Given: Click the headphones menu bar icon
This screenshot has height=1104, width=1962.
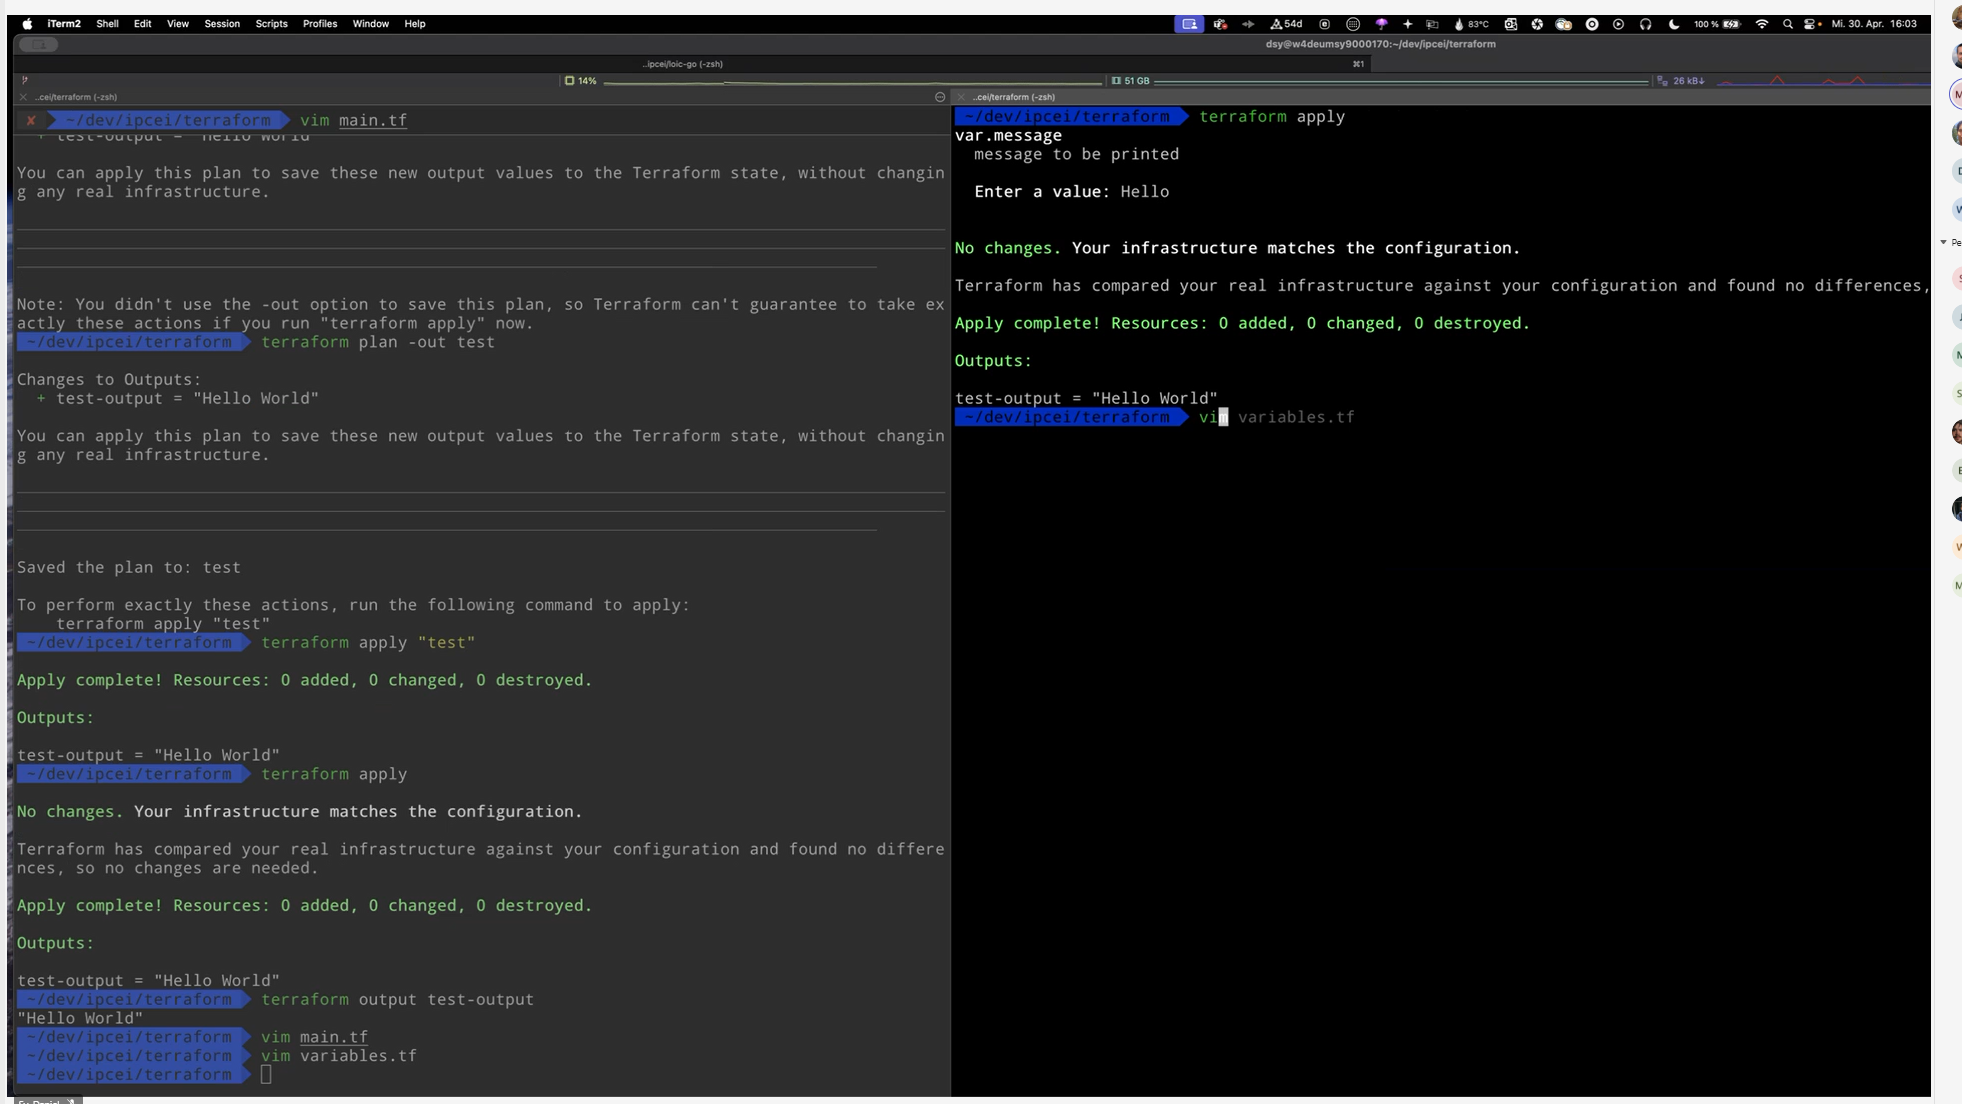Looking at the screenshot, I should pos(1645,24).
